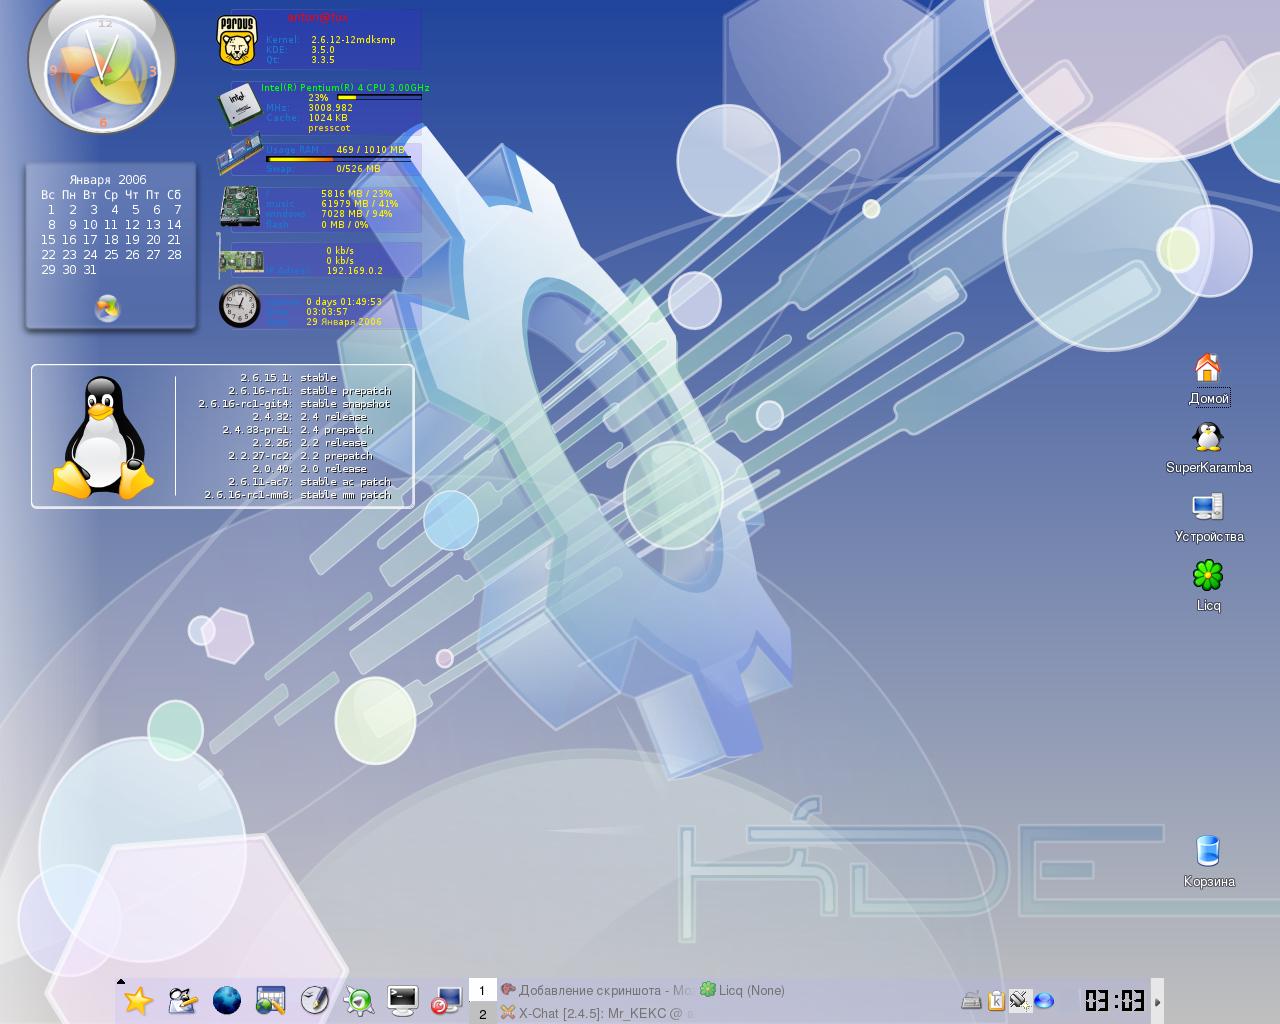This screenshot has height=1024, width=1280.
Task: Click the '2.6.11-ac7: stable ac patch' line
Action: [309, 482]
